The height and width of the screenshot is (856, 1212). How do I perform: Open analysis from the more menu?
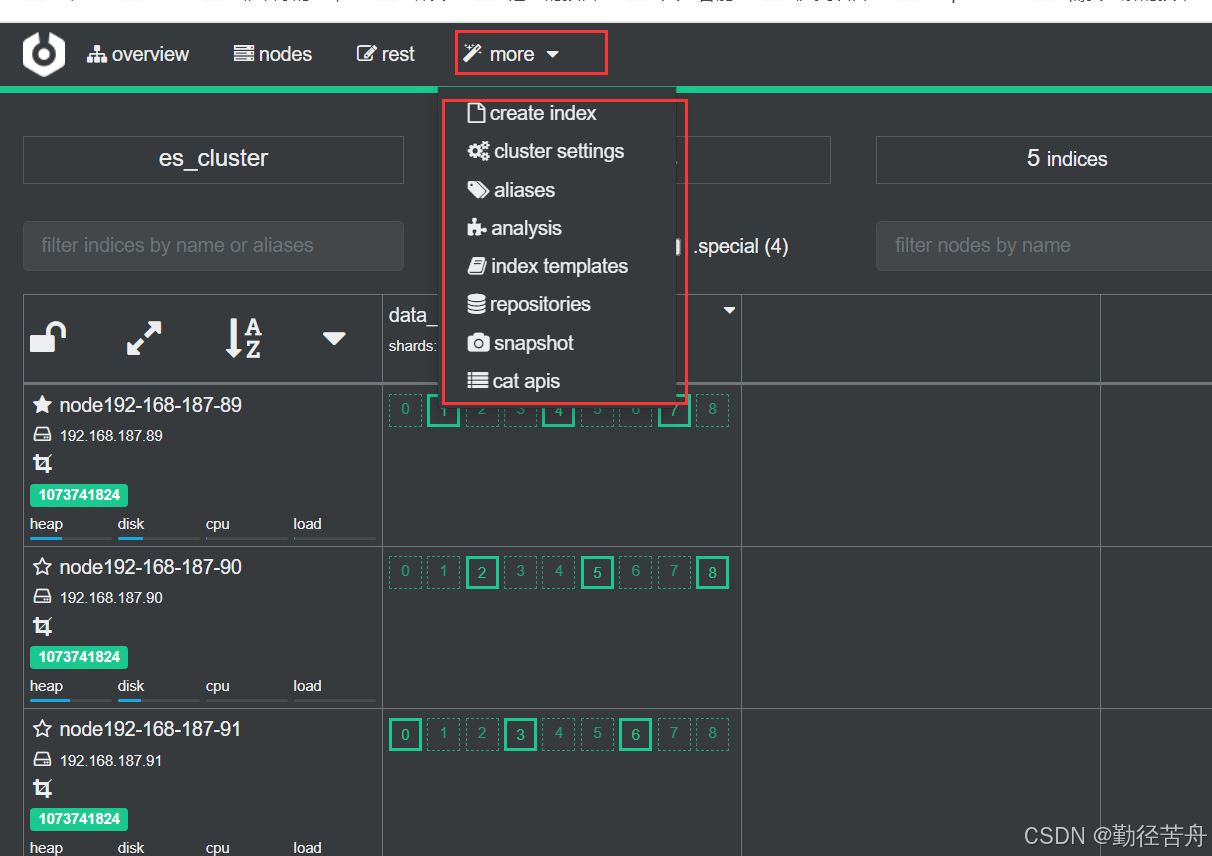[514, 228]
